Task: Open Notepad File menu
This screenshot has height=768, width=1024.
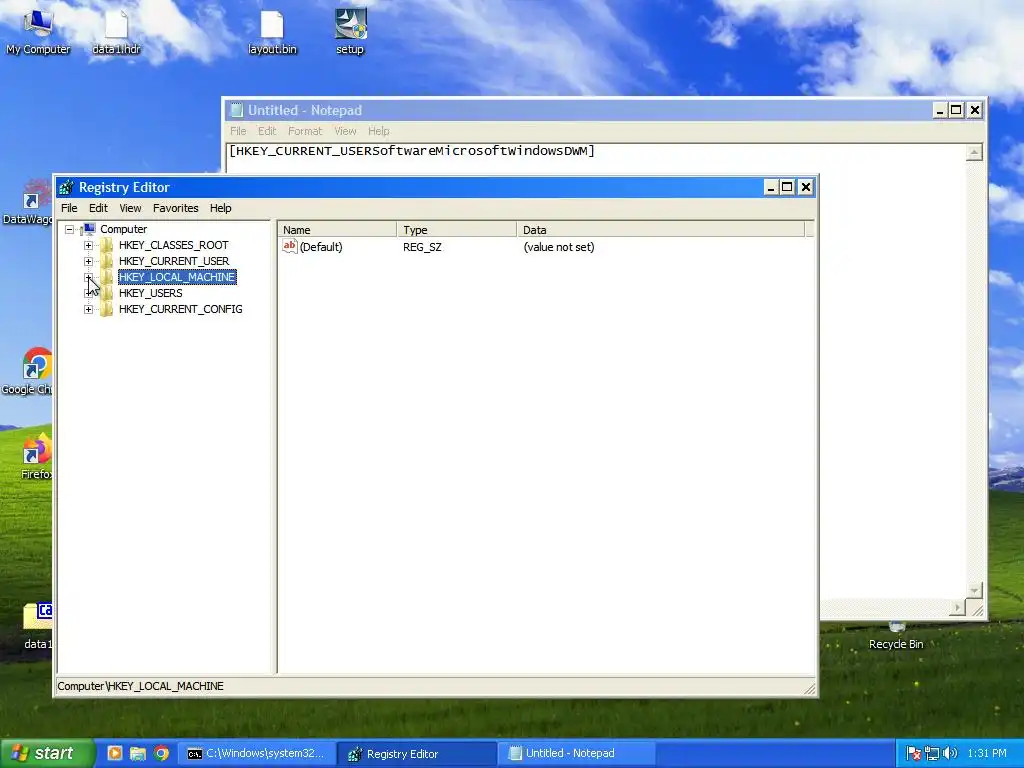Action: (238, 131)
